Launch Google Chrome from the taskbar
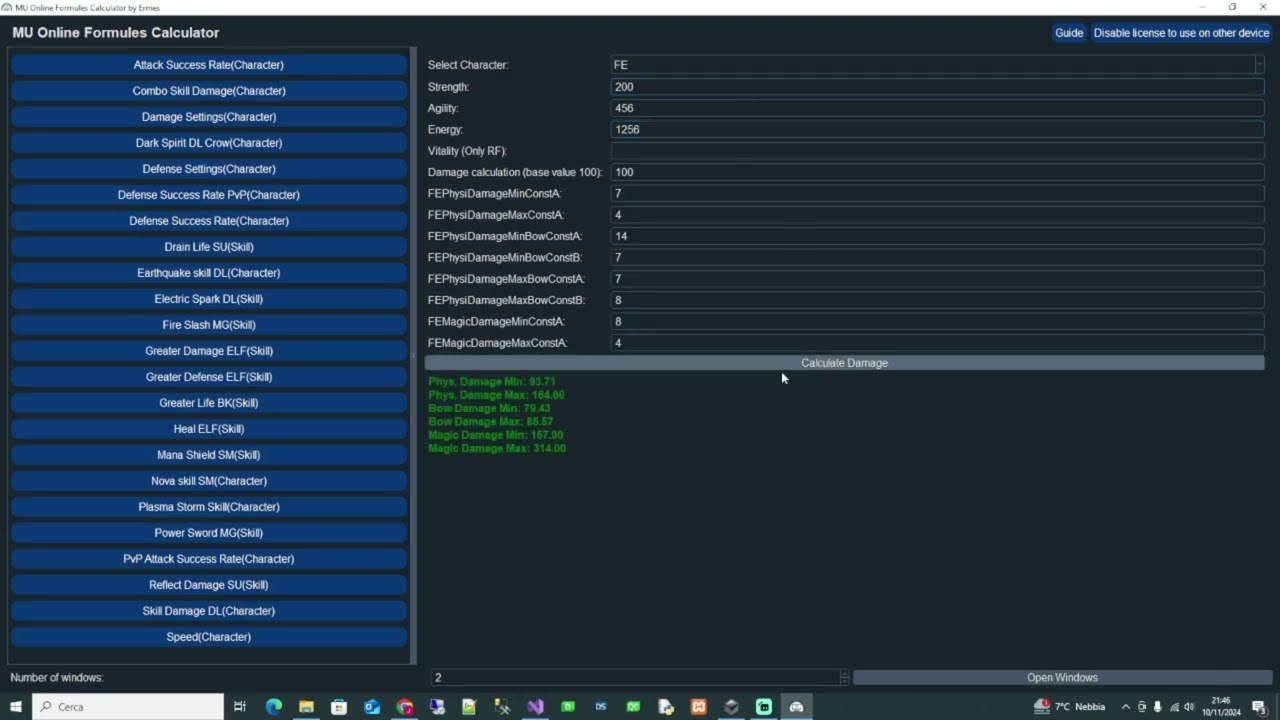This screenshot has height=720, width=1280. click(405, 707)
